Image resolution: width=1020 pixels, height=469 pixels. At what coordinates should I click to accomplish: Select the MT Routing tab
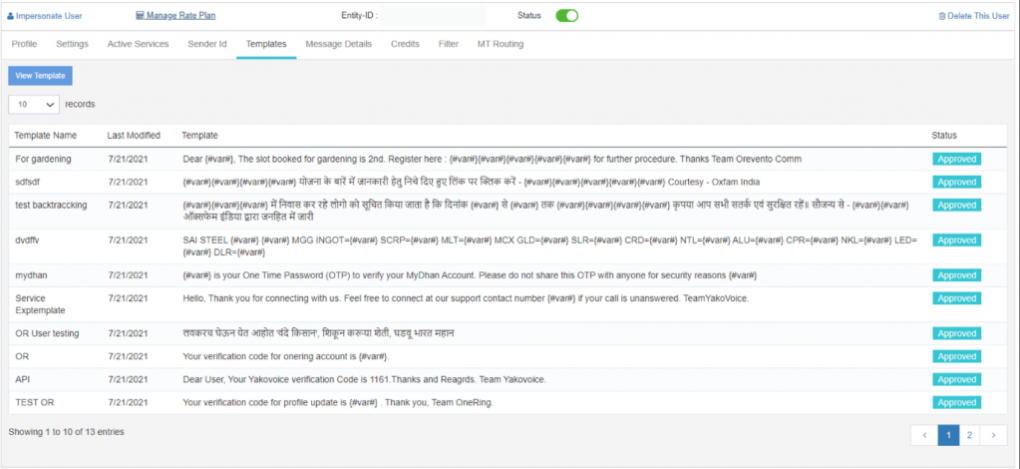point(500,44)
